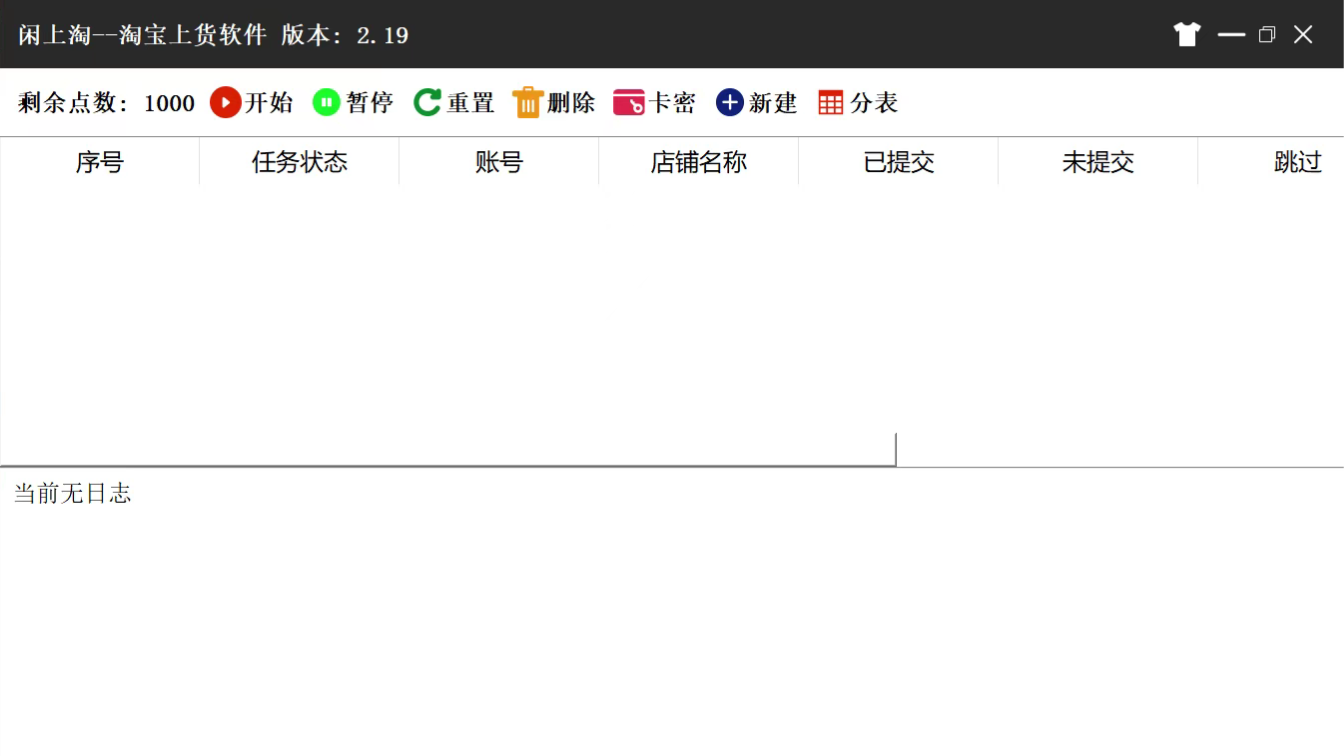The height and width of the screenshot is (756, 1344).
Task: Click the green Reset (重置) refresh icon
Action: click(x=427, y=102)
